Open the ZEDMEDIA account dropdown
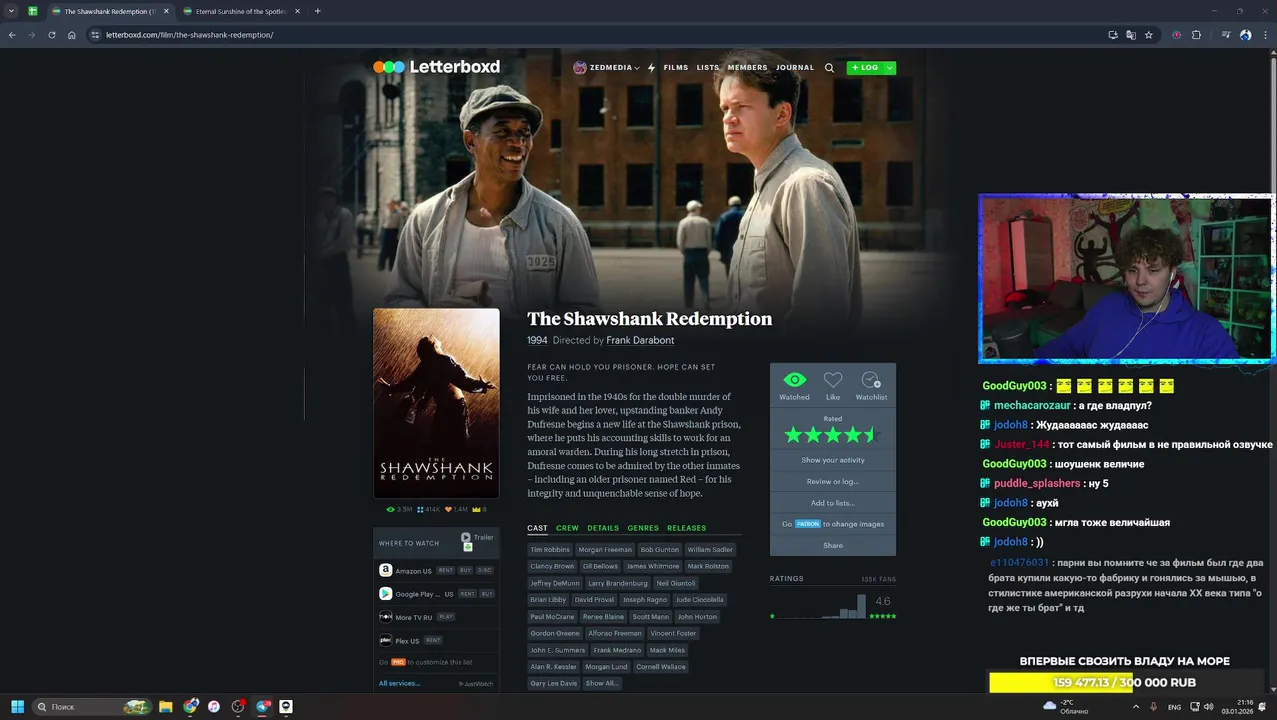 (x=614, y=68)
